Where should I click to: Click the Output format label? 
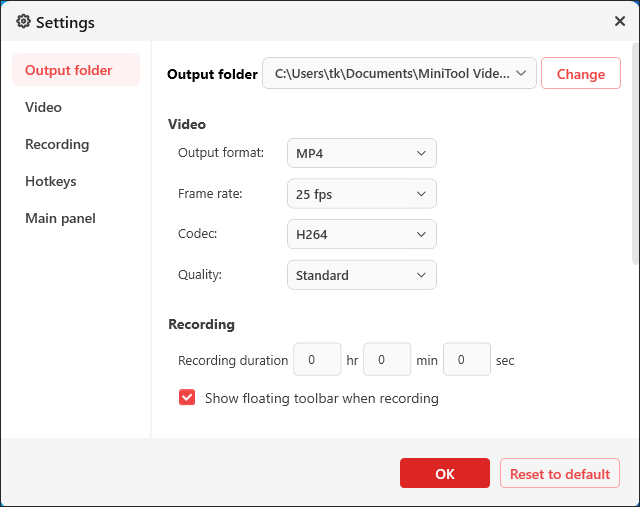221,153
